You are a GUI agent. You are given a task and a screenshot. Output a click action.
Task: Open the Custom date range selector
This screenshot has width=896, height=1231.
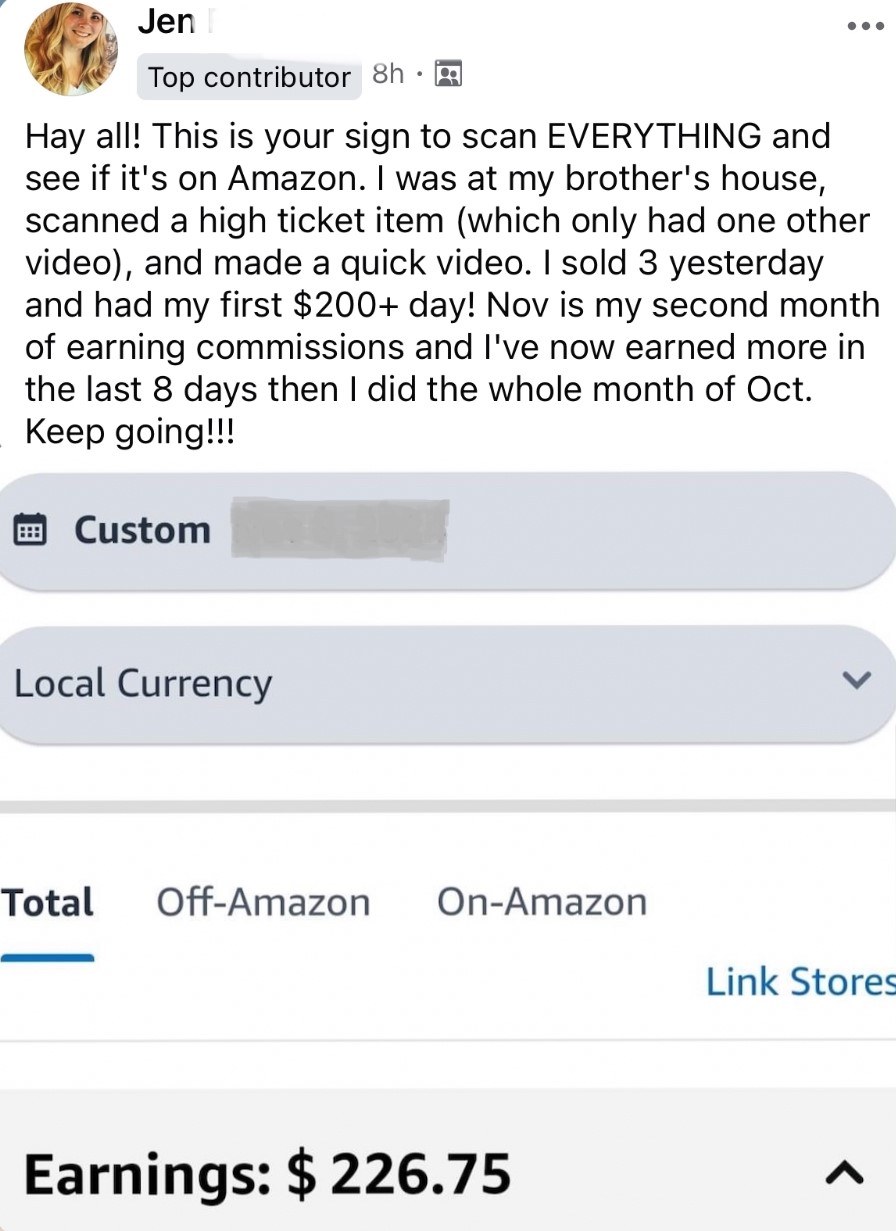[x=142, y=530]
